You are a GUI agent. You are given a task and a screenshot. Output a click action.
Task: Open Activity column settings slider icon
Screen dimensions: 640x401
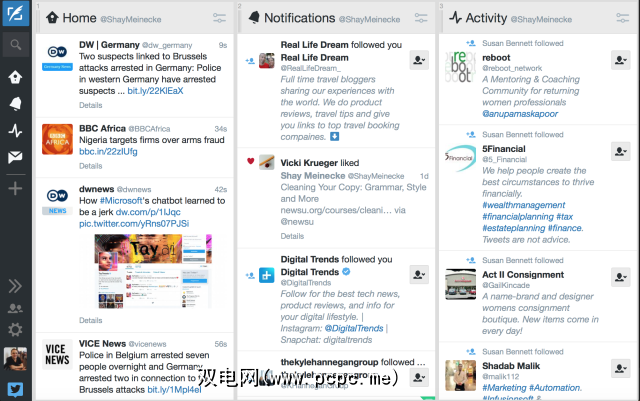click(622, 18)
